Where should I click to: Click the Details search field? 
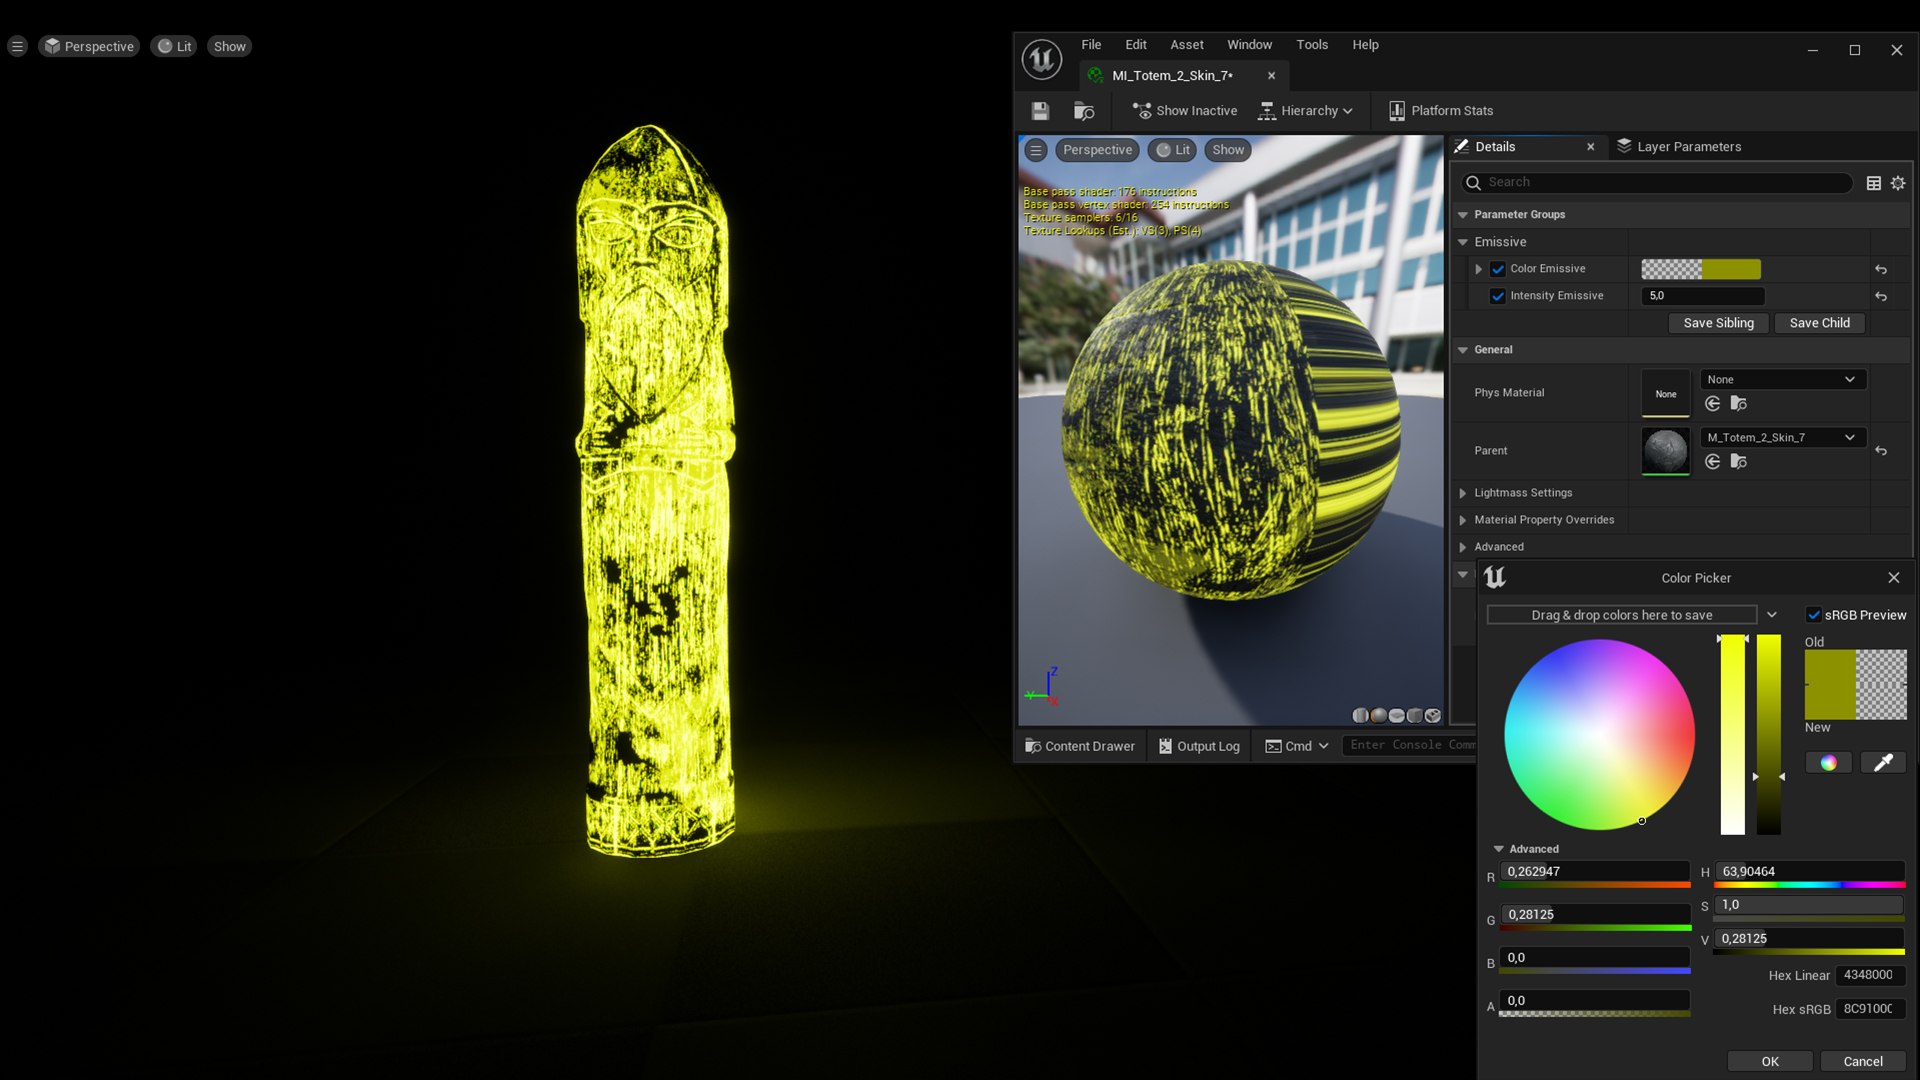tap(1657, 183)
